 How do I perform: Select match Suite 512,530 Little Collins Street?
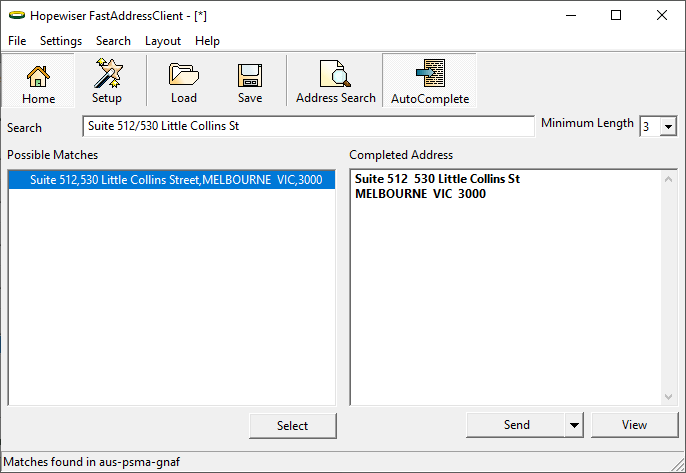click(x=172, y=180)
